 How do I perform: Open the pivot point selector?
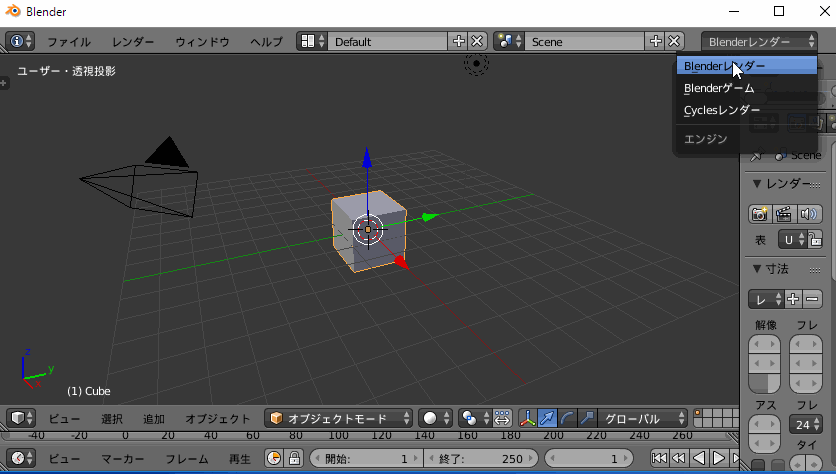[x=475, y=419]
